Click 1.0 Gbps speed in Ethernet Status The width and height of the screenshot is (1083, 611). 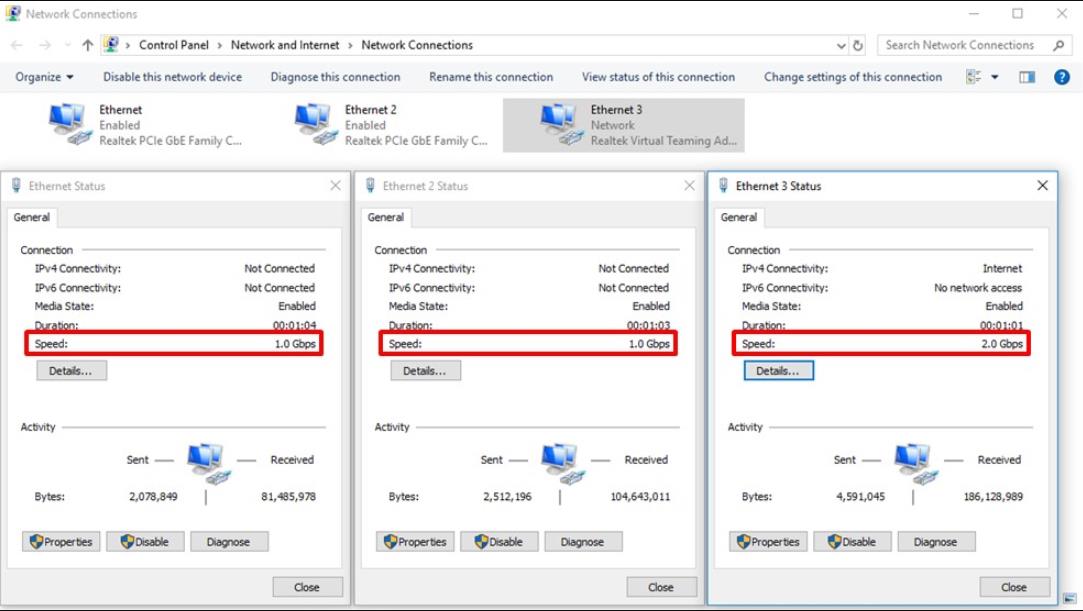295,344
